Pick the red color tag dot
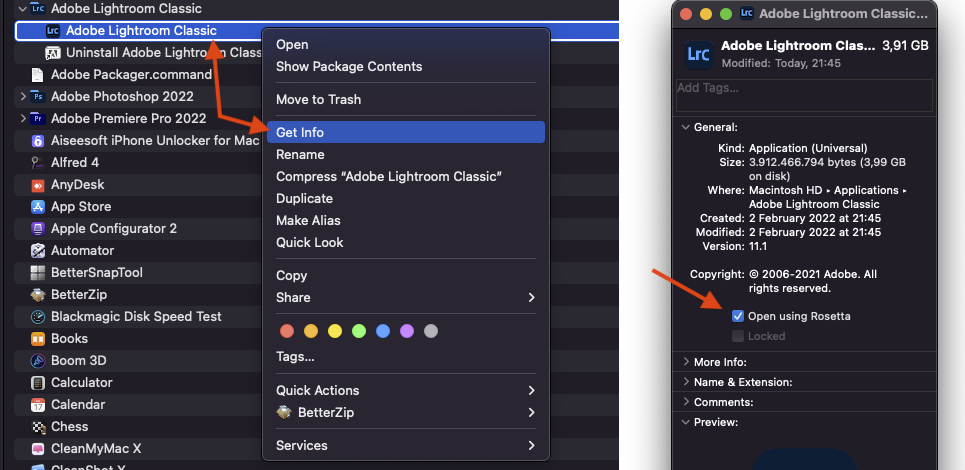 pyautogui.click(x=287, y=331)
